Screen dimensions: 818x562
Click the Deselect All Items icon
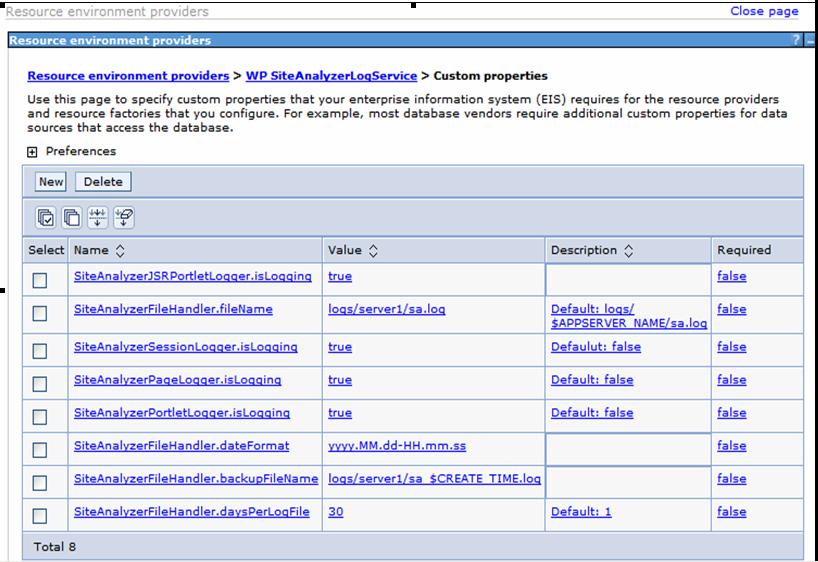pyautogui.click(x=71, y=217)
